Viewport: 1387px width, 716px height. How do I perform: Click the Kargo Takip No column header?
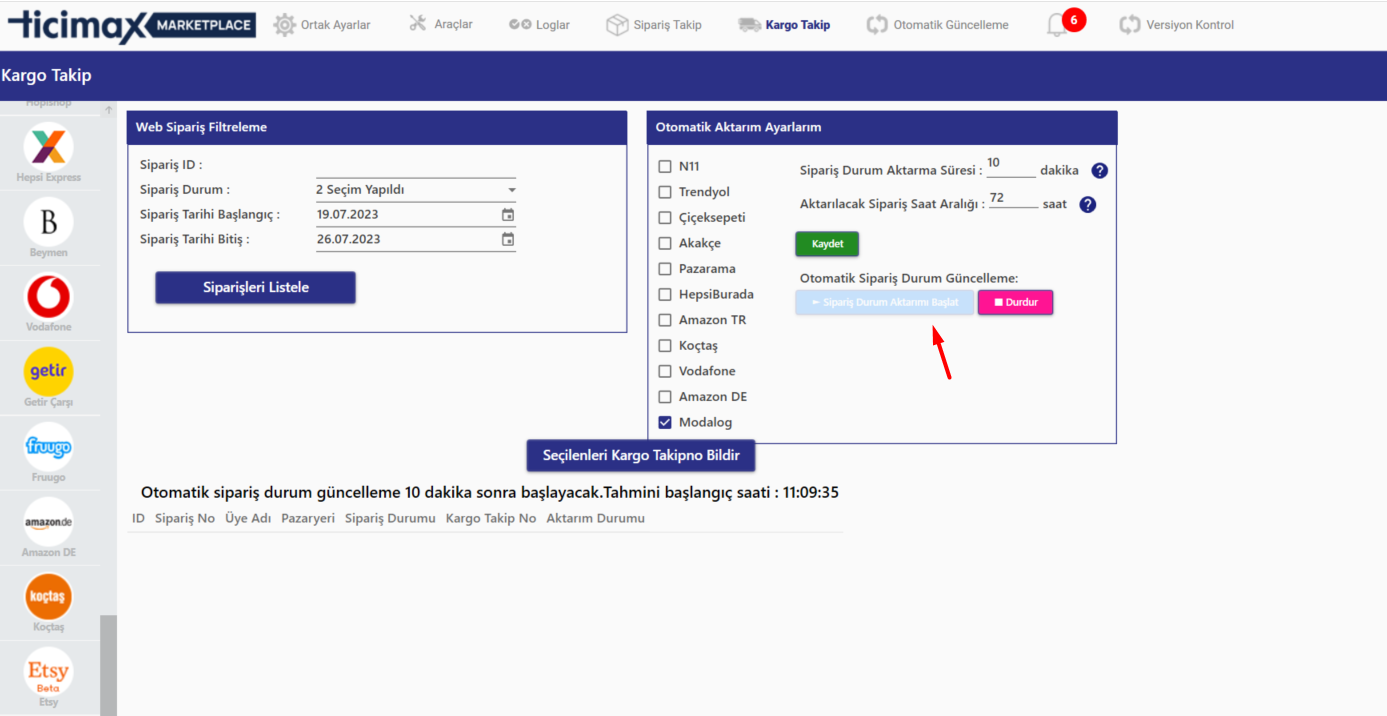[x=491, y=519]
